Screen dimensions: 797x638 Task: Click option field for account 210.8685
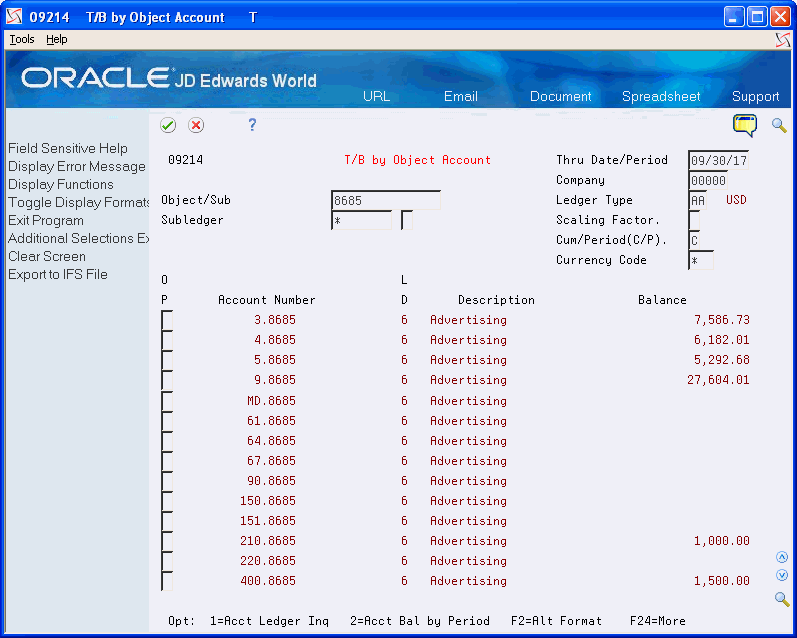pos(167,541)
